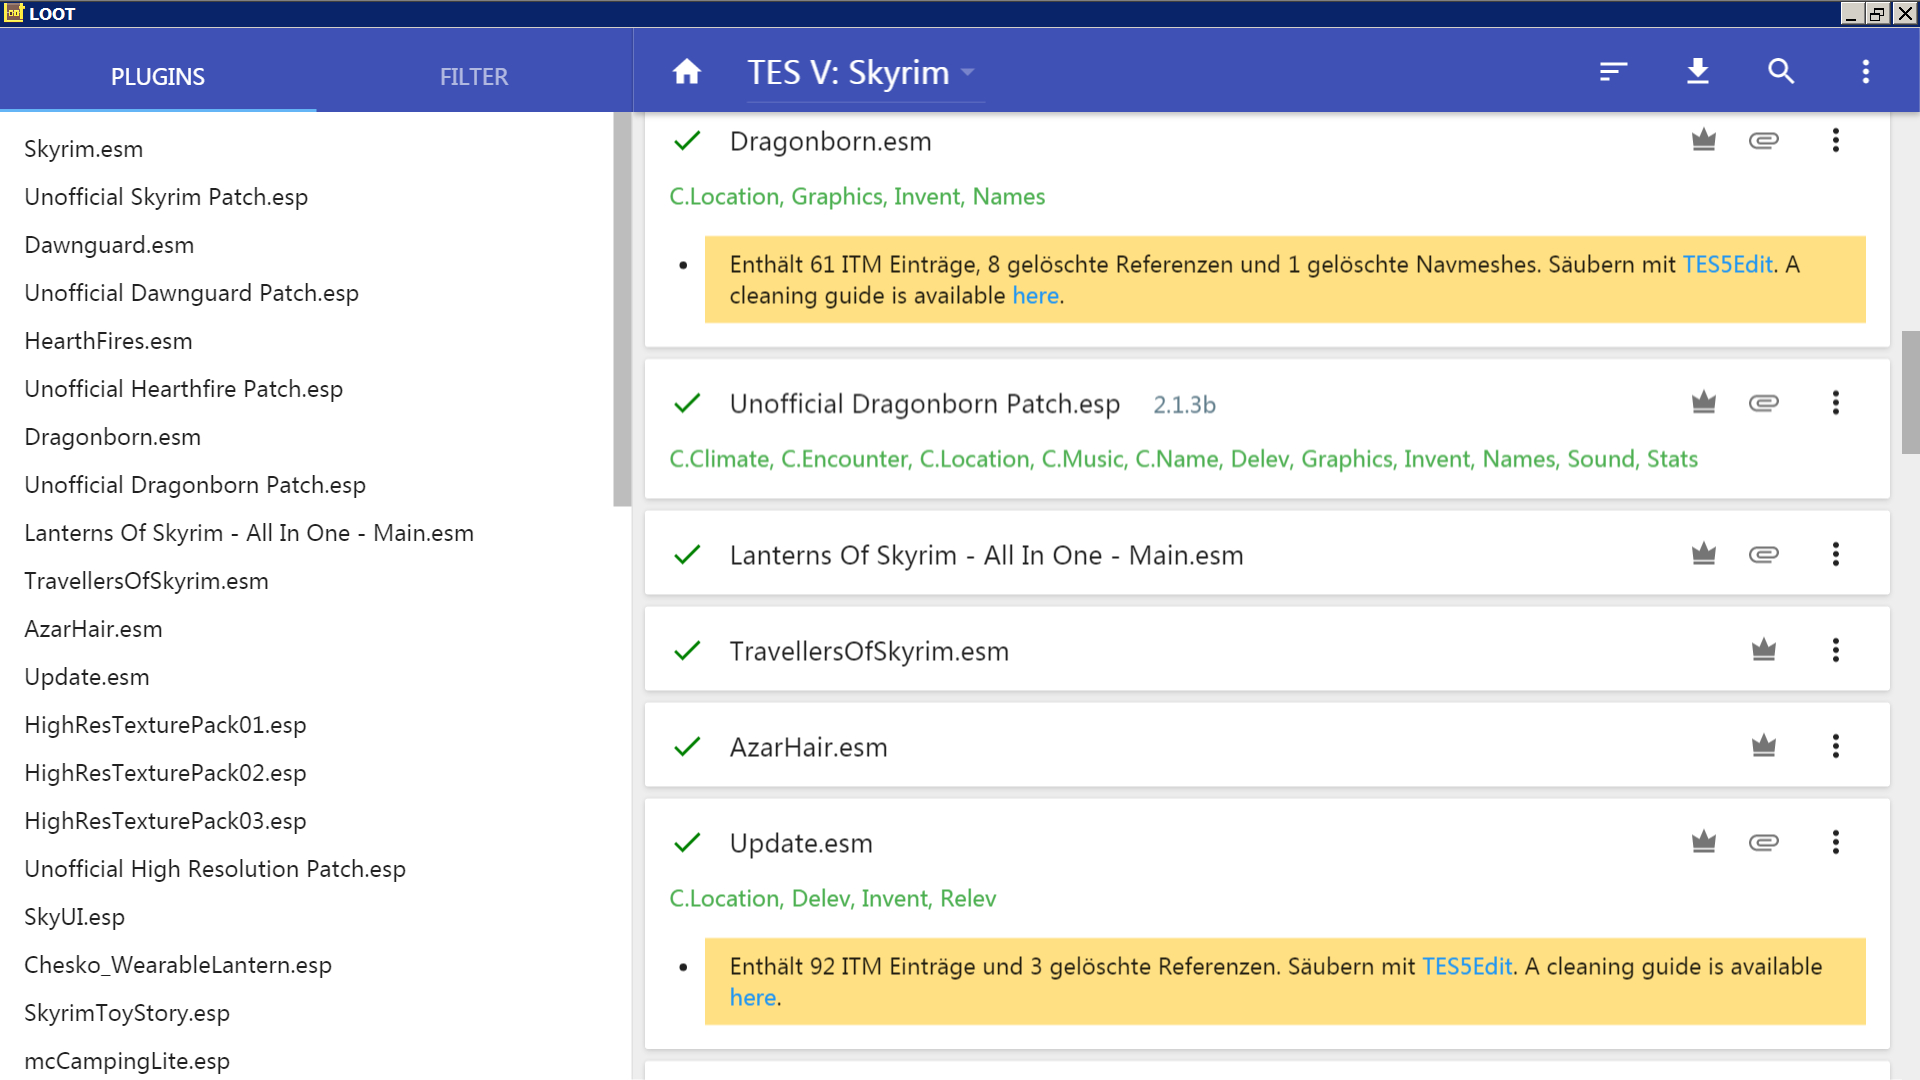Select HearthFires.esm in the plugin list
The width and height of the screenshot is (1920, 1080).
[x=108, y=341]
